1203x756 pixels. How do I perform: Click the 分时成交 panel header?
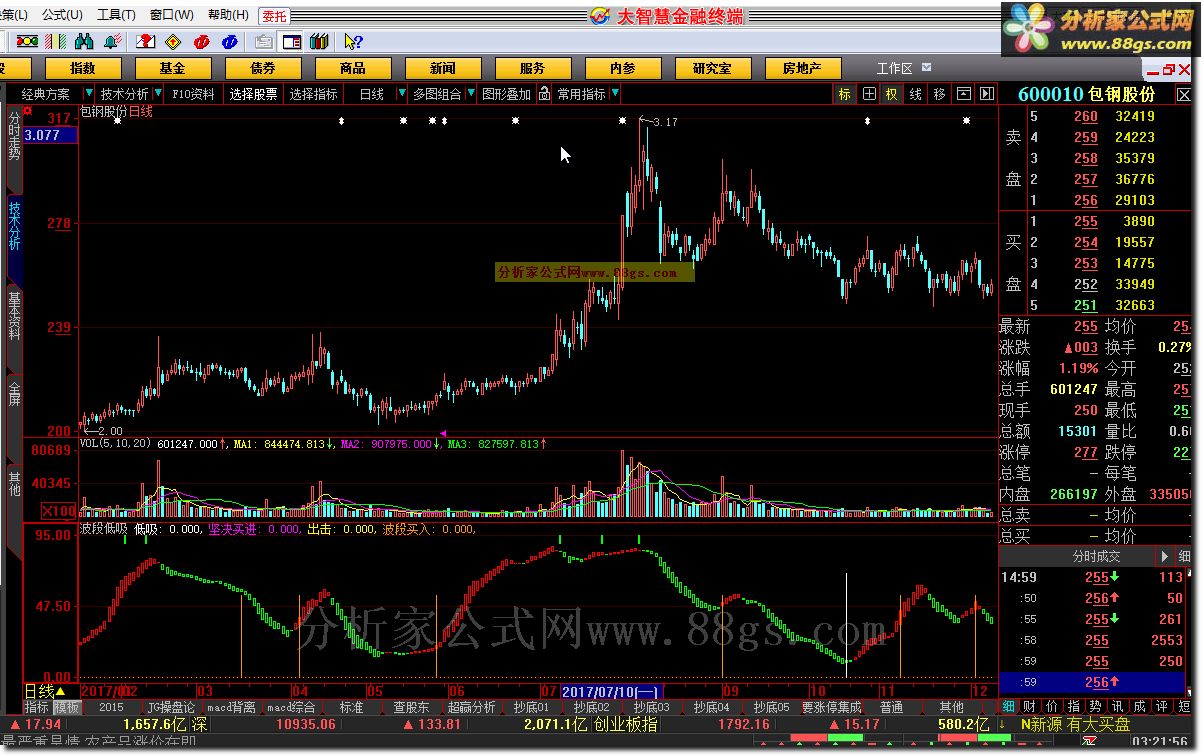1097,556
